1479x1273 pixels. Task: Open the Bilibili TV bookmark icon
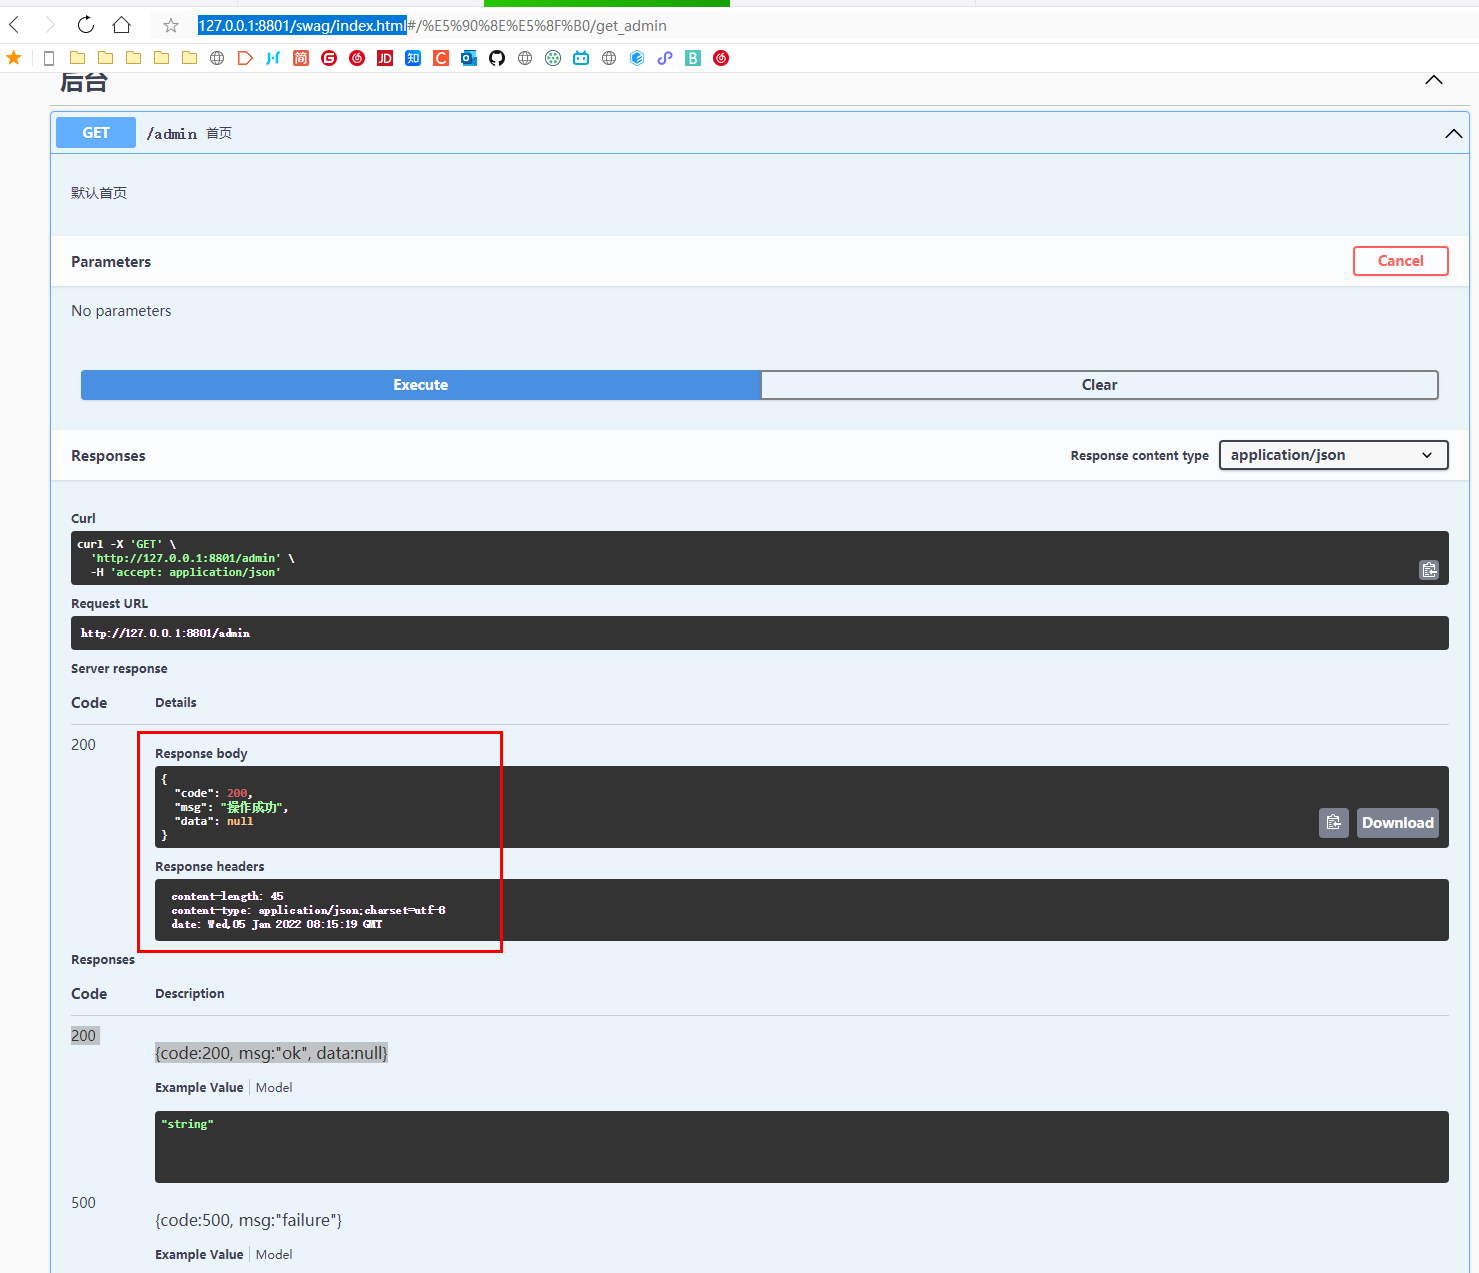[x=581, y=58]
